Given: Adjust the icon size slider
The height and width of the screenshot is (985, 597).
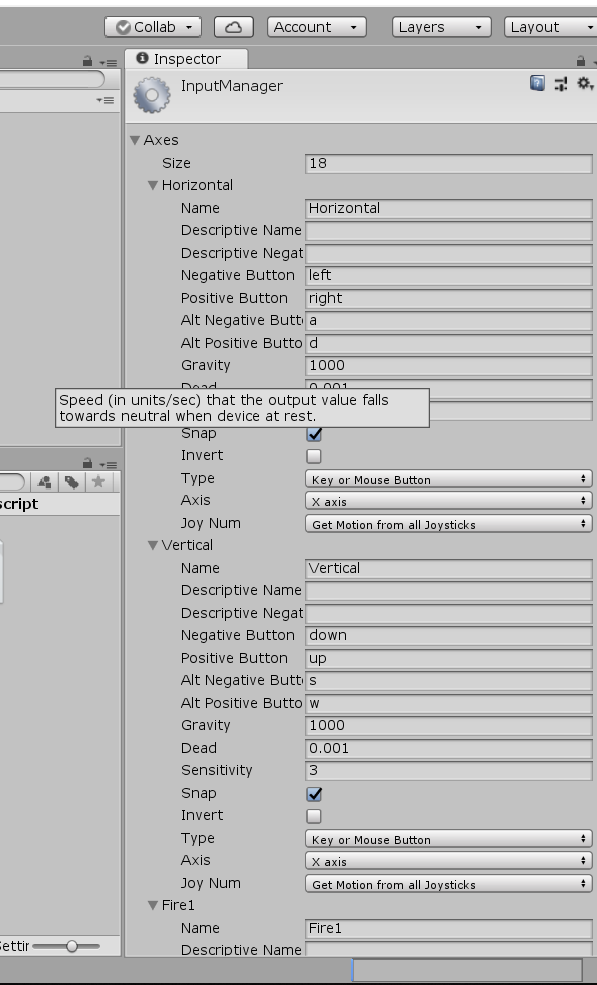Looking at the screenshot, I should [x=67, y=945].
